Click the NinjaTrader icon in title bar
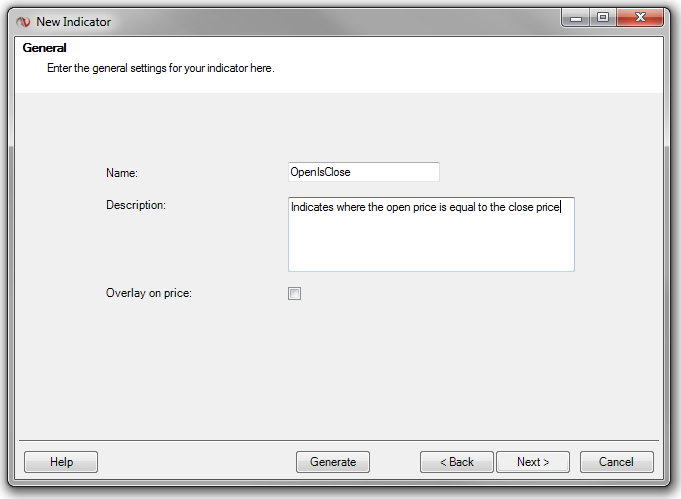This screenshot has width=681, height=499. click(23, 21)
